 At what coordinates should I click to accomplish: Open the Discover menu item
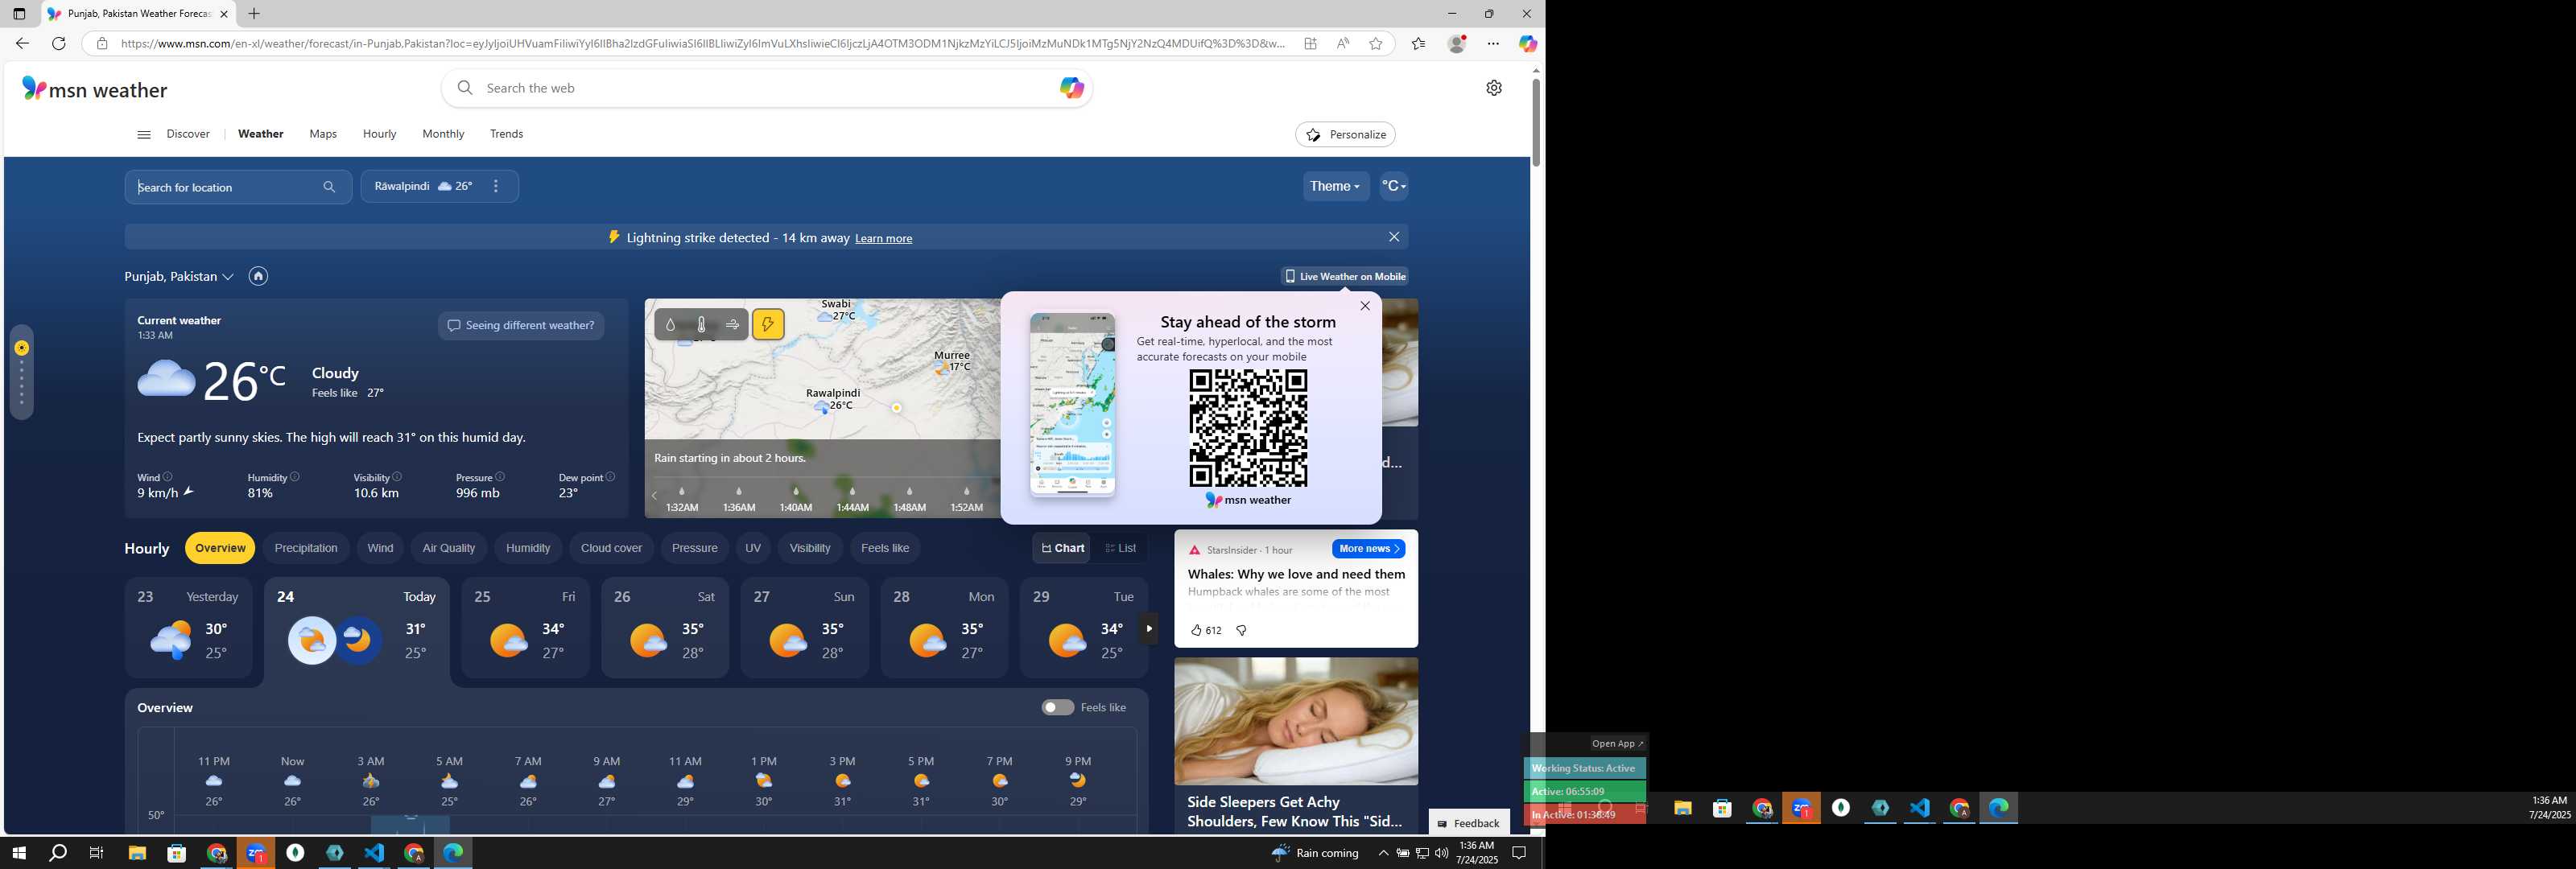pyautogui.click(x=188, y=134)
